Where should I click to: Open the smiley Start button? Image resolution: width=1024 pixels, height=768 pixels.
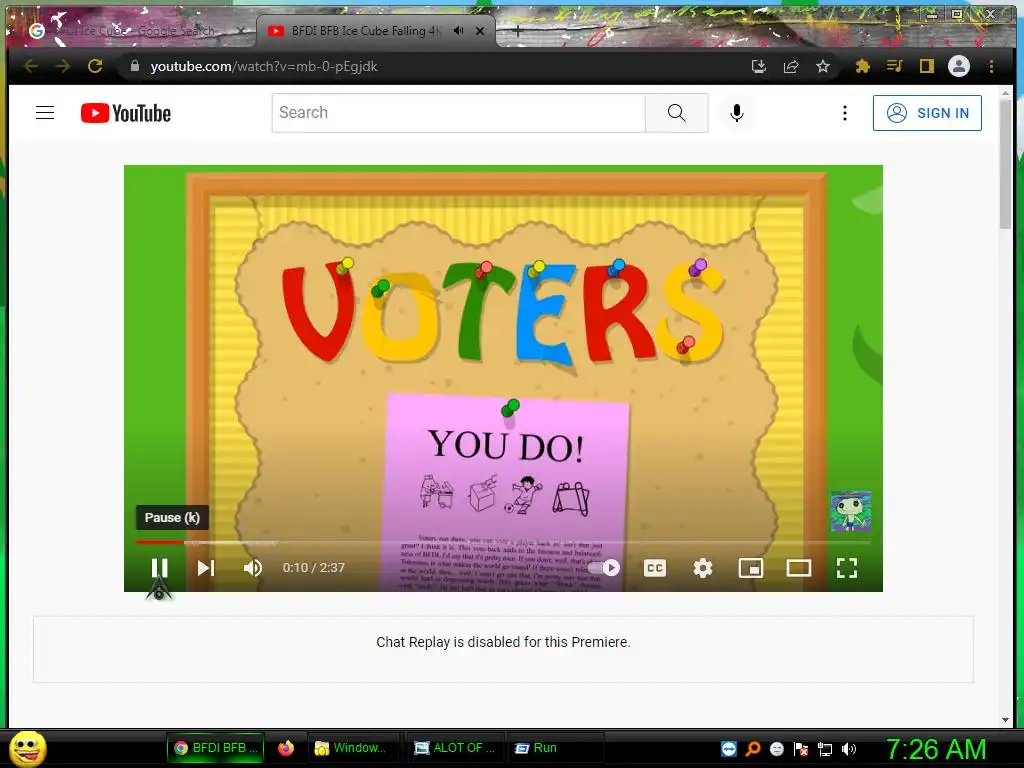pos(28,748)
